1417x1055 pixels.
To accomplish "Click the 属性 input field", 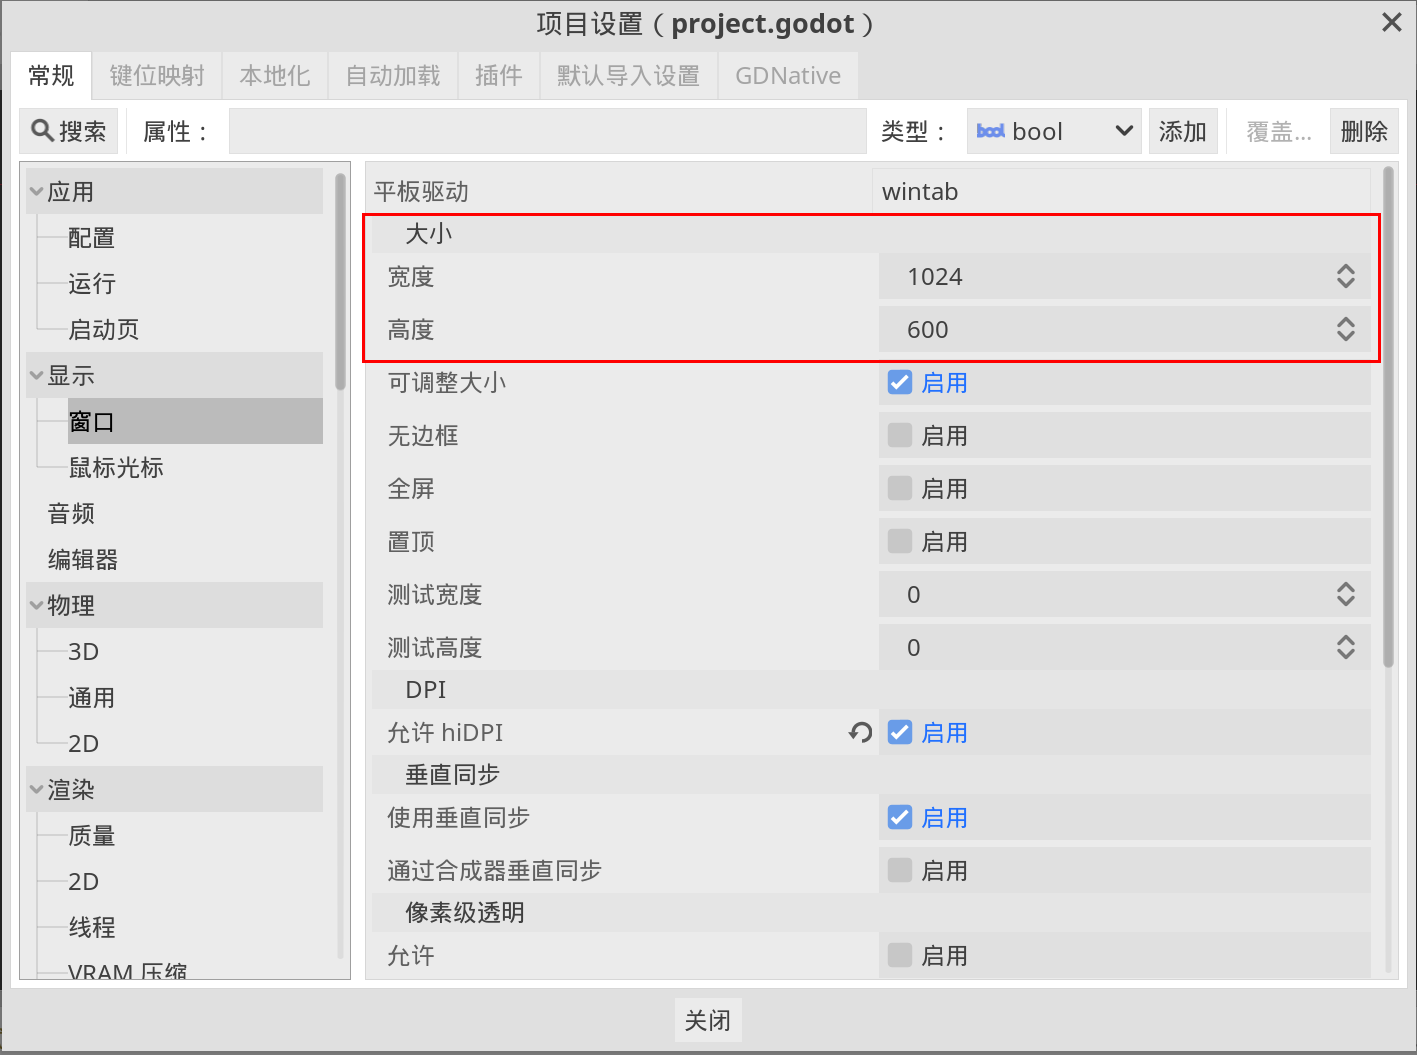I will click(547, 131).
